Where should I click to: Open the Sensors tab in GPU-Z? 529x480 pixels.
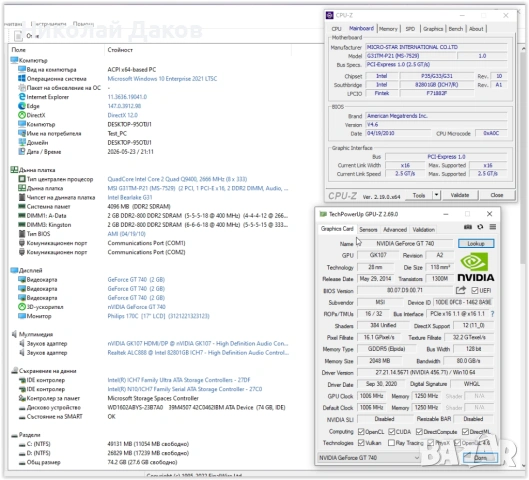(x=368, y=229)
